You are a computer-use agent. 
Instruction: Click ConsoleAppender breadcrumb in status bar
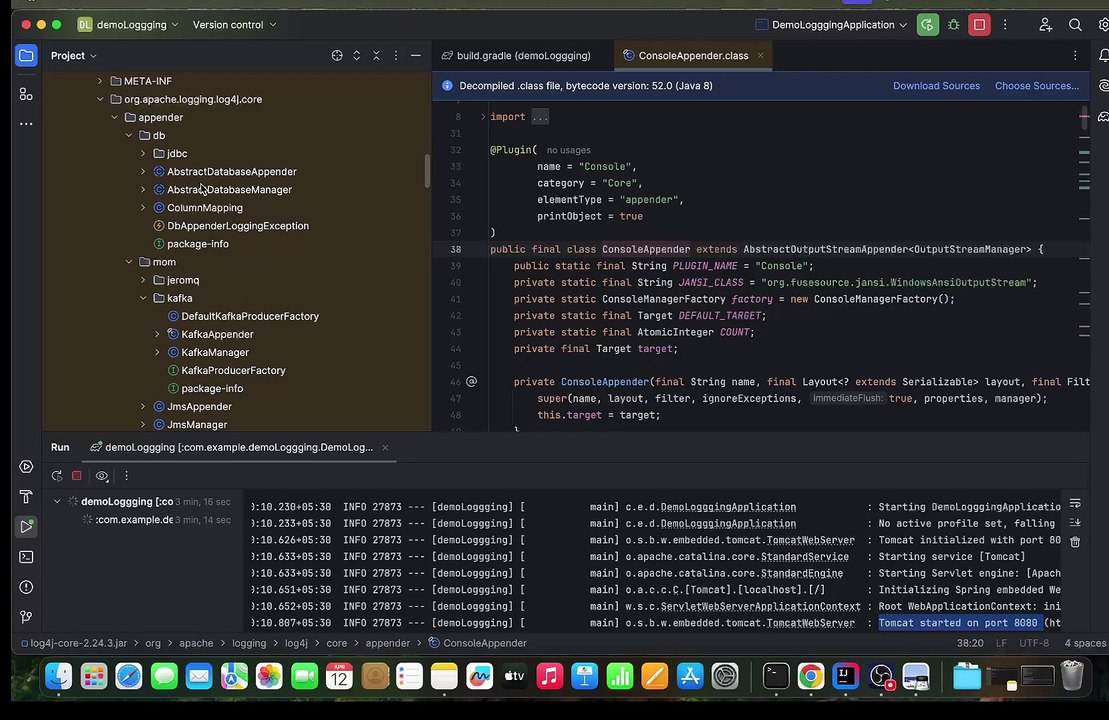(x=477, y=643)
